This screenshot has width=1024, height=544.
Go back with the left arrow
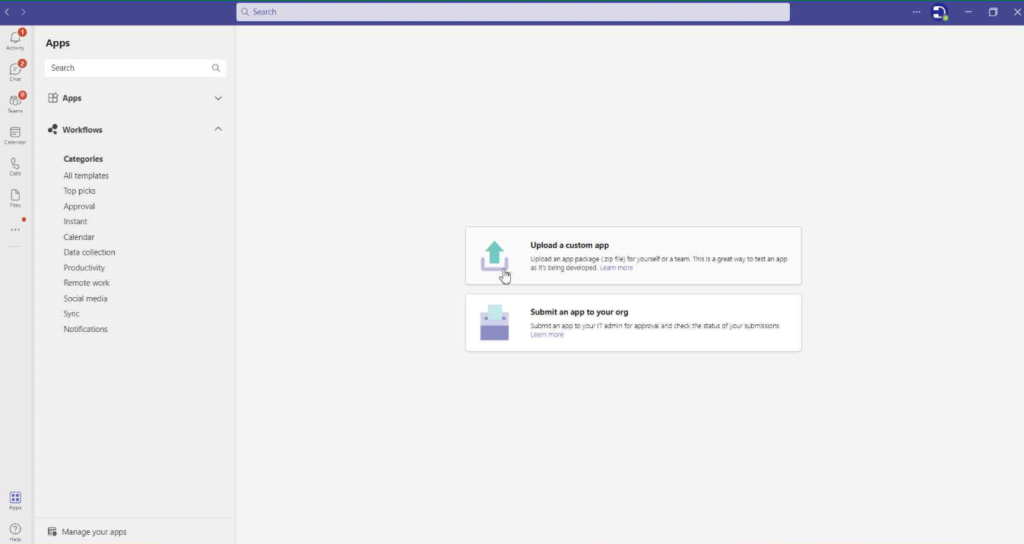[7, 12]
